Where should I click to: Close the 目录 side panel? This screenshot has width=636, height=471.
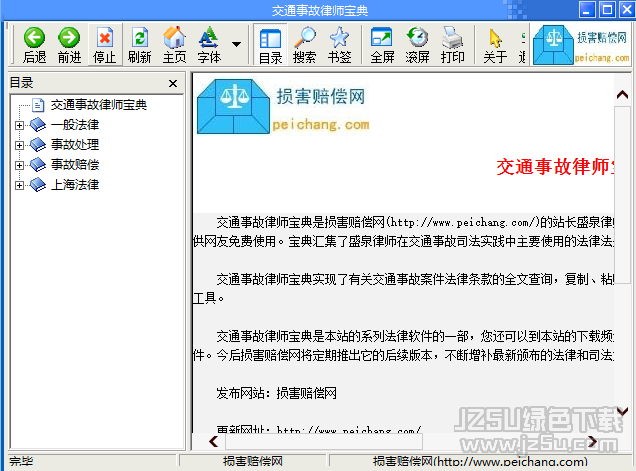click(173, 83)
